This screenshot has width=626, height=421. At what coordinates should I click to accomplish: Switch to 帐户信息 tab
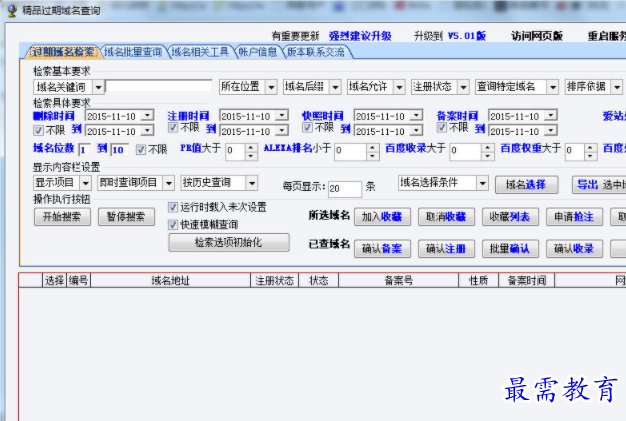click(x=258, y=52)
